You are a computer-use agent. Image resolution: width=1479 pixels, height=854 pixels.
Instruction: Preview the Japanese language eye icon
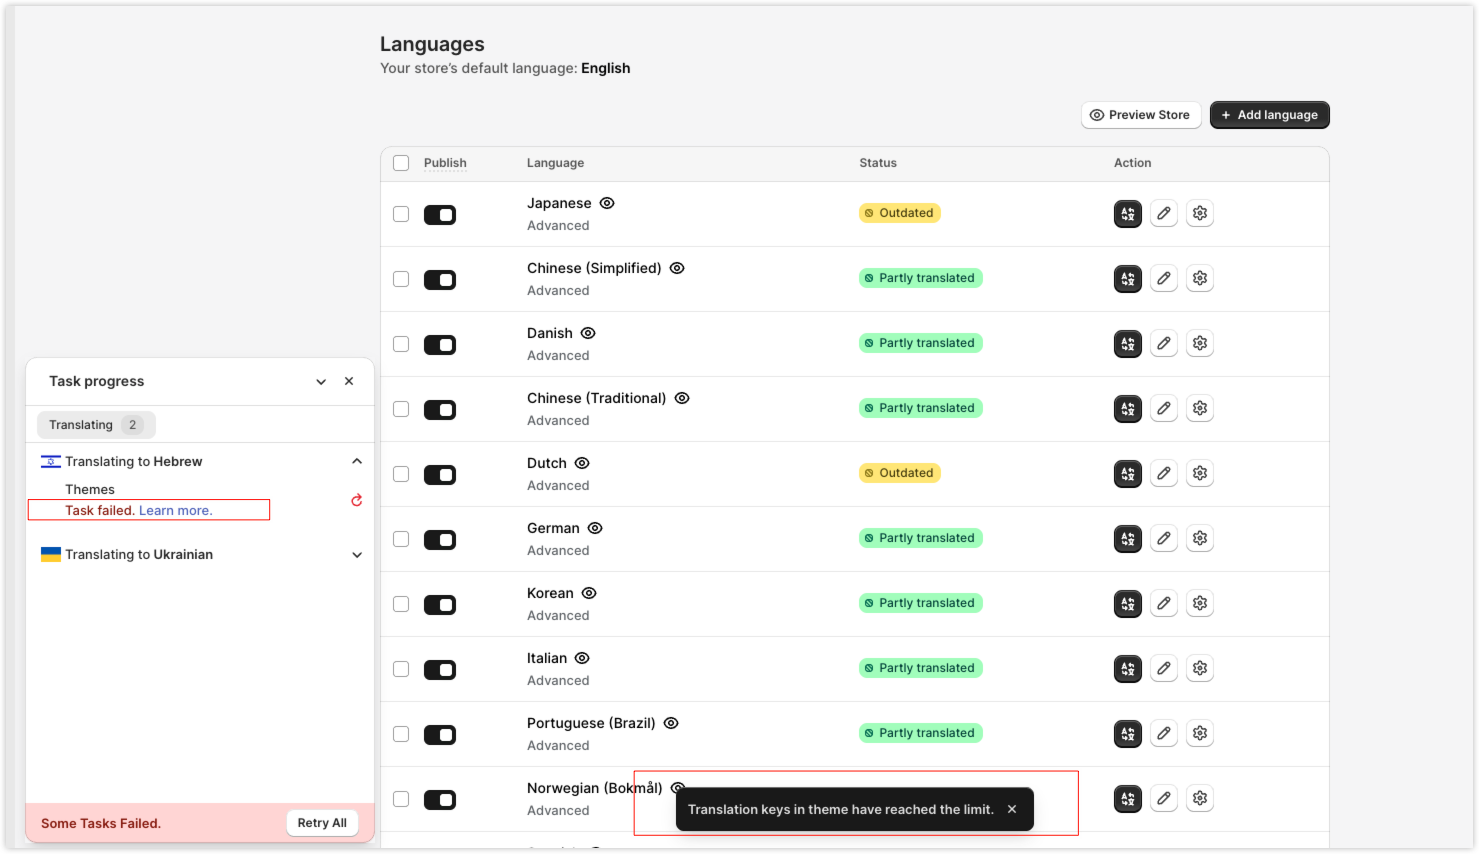[x=607, y=203]
